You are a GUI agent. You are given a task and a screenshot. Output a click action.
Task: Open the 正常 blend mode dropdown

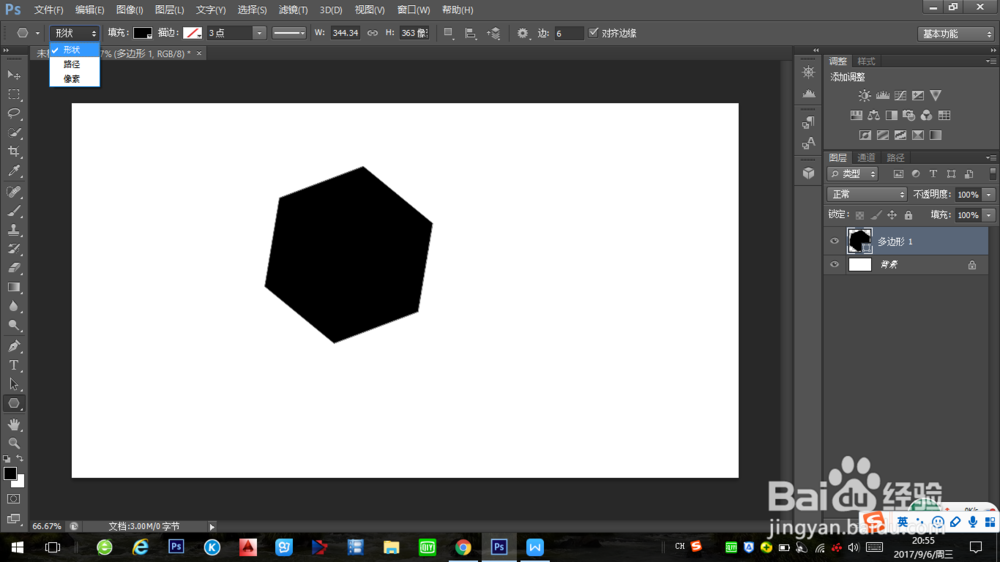click(x=866, y=194)
